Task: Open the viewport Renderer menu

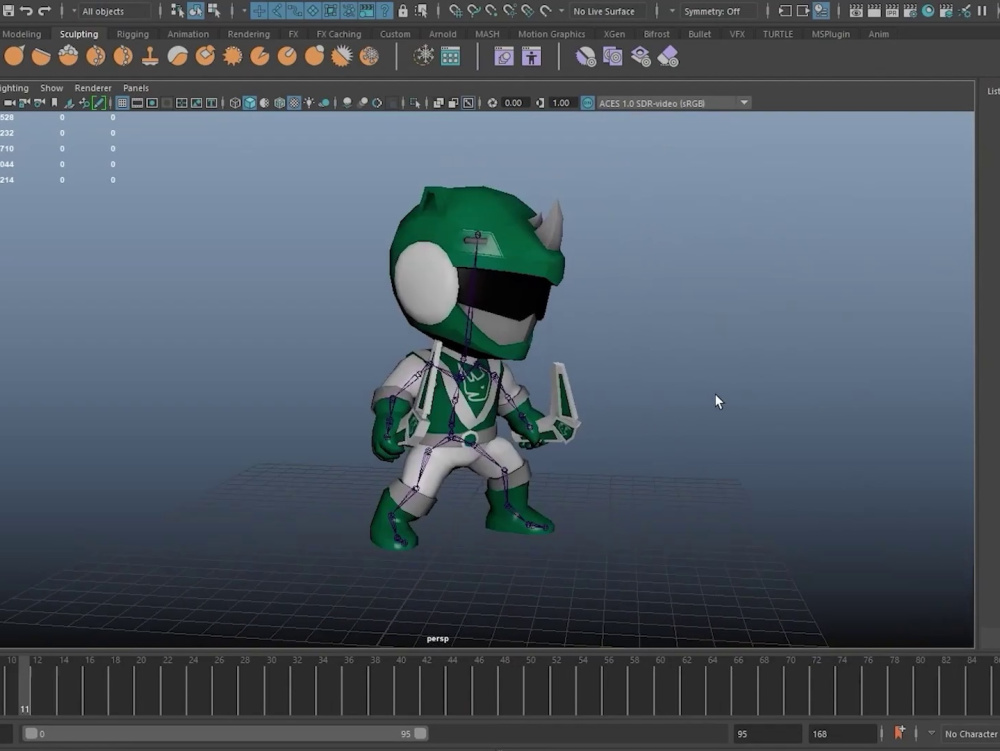Action: tap(93, 88)
